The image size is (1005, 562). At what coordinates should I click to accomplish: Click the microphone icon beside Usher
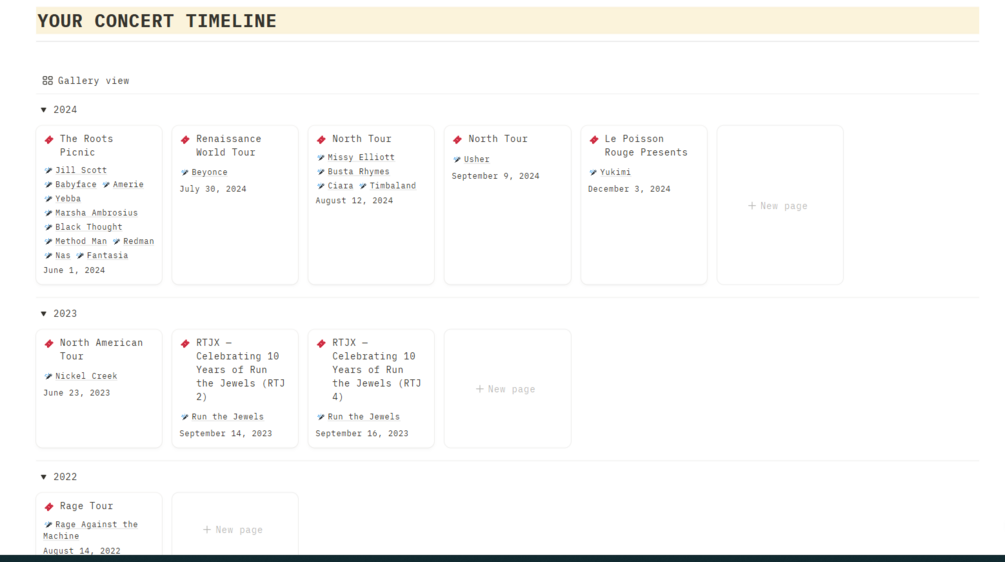pyautogui.click(x=457, y=160)
